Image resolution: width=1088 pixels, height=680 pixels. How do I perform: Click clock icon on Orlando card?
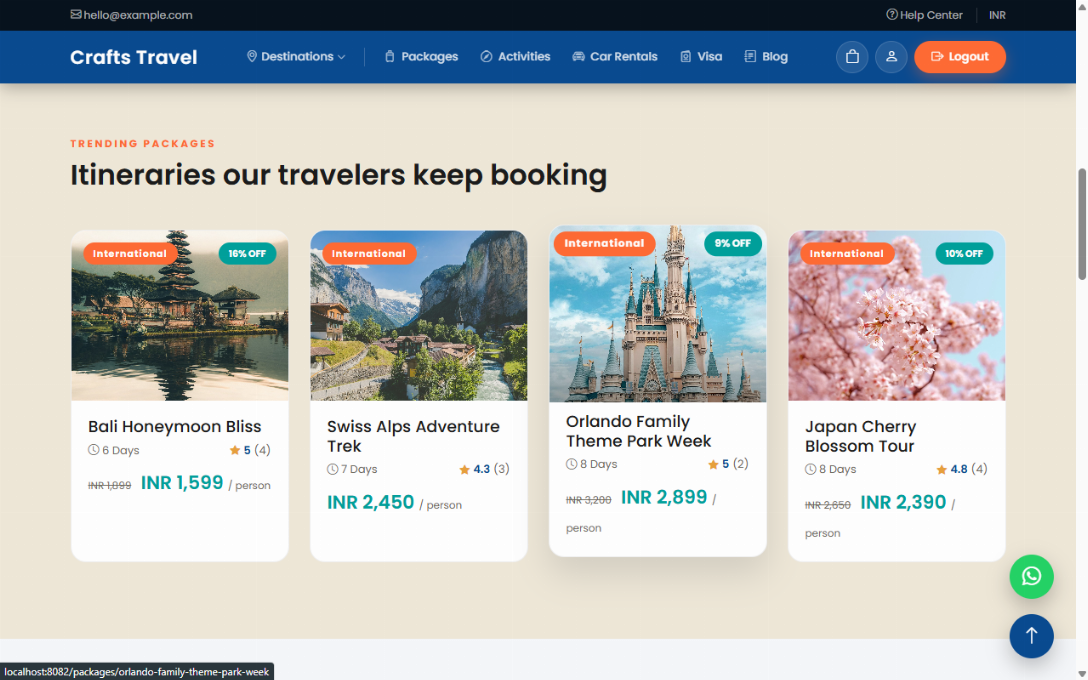(x=571, y=464)
